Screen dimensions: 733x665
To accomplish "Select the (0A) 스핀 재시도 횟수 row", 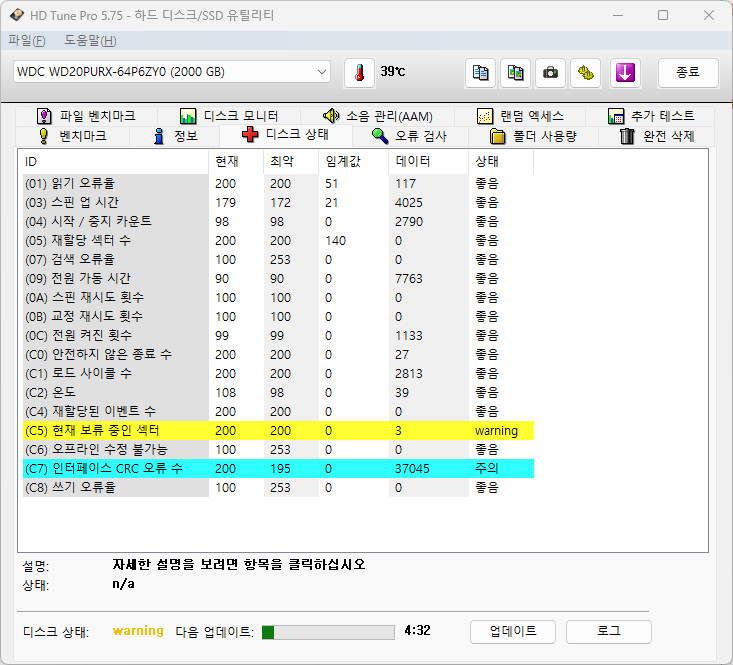I will (278, 297).
